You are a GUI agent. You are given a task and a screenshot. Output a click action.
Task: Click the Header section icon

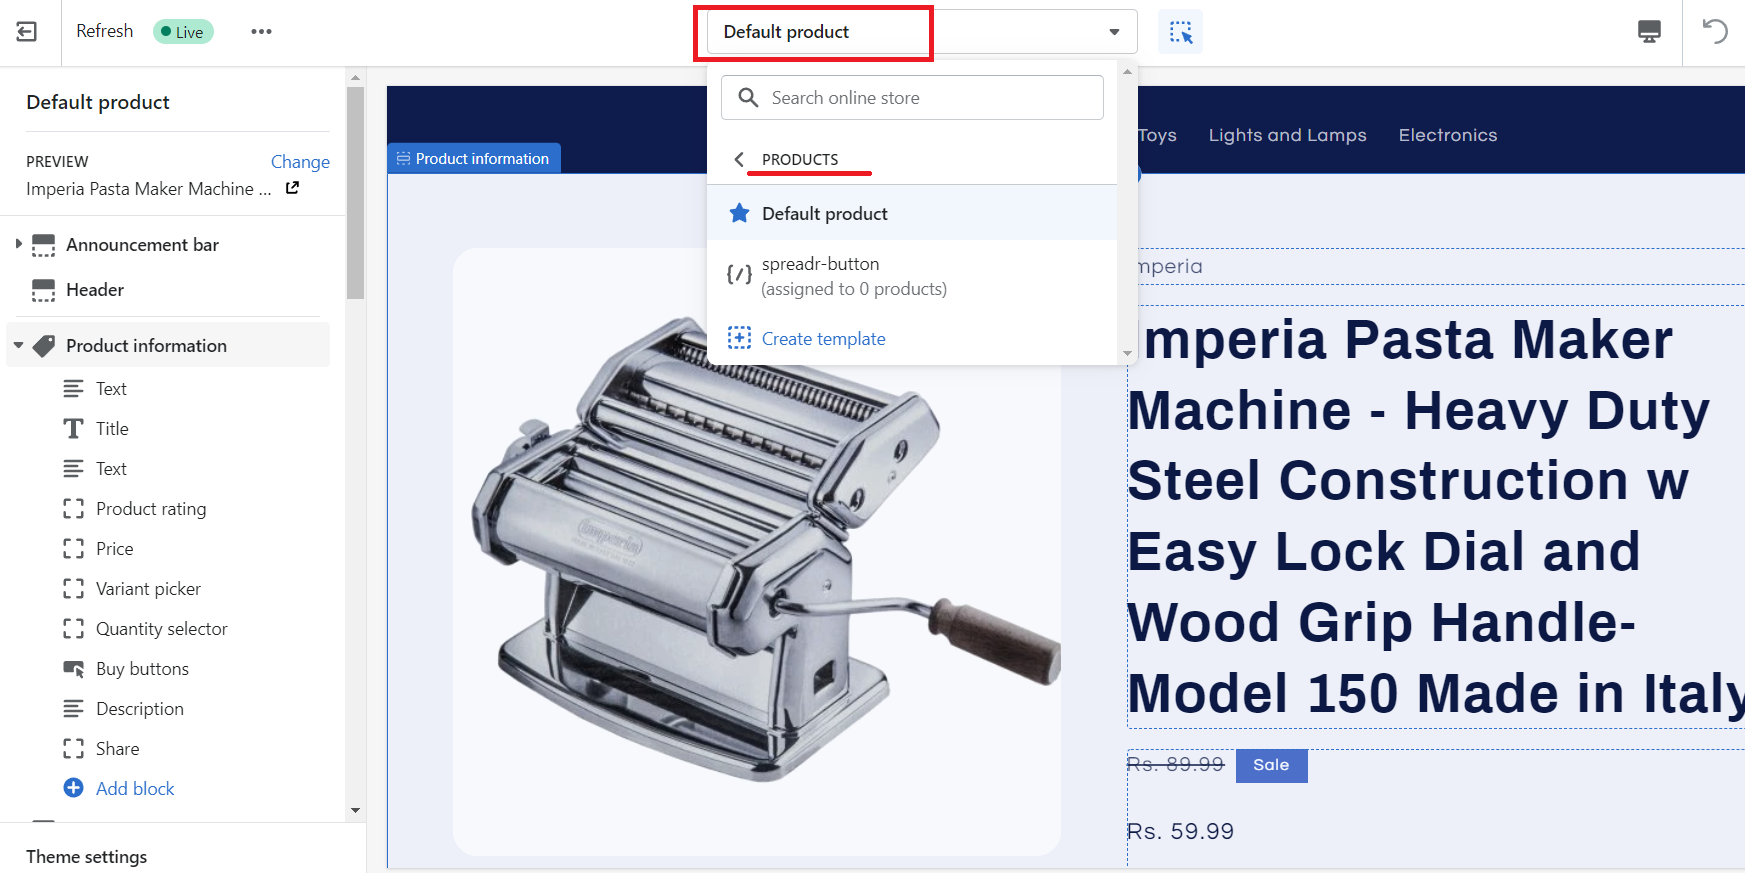coord(43,290)
